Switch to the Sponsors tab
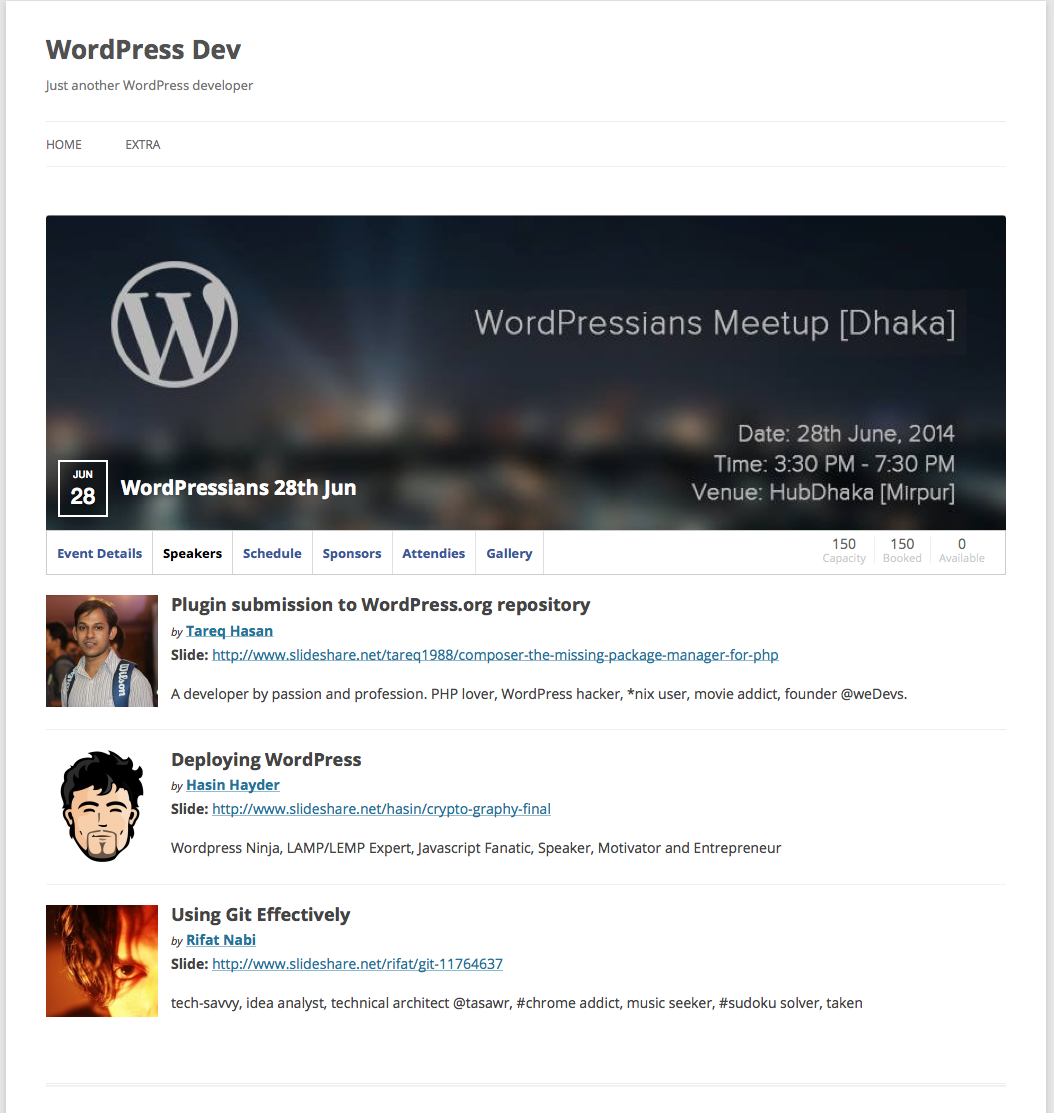Viewport: 1054px width, 1113px height. (x=352, y=553)
